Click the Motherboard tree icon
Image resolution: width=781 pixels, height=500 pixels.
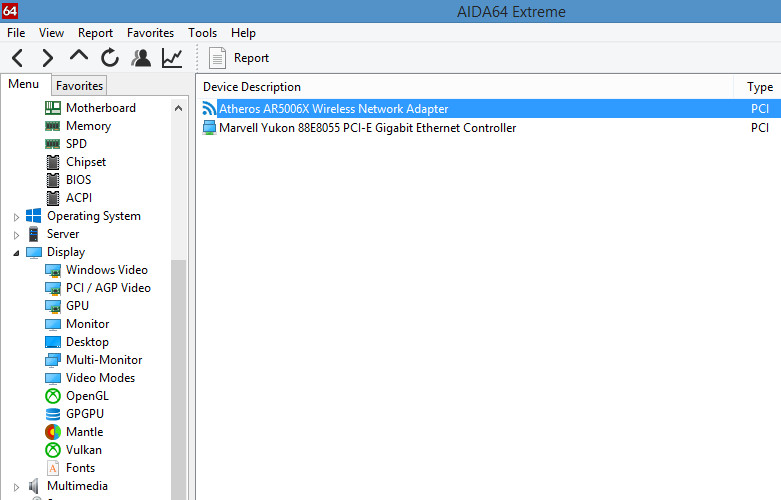click(53, 108)
